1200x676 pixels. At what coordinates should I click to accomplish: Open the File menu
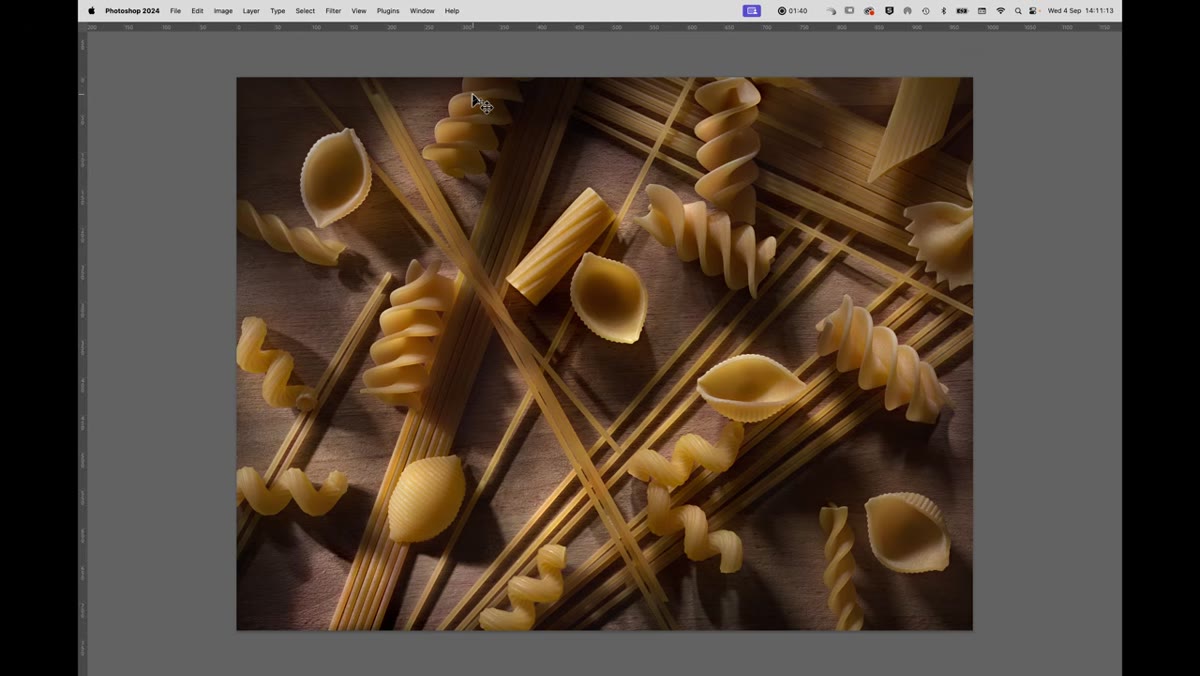tap(175, 11)
